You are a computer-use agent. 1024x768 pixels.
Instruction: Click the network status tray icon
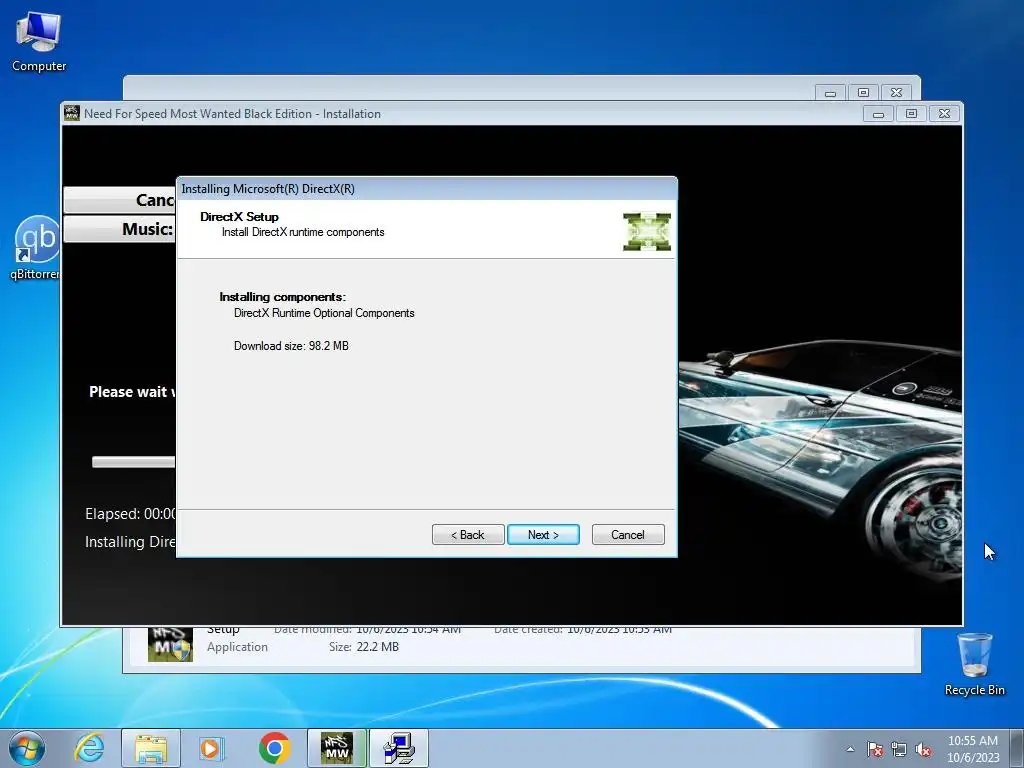coord(899,750)
